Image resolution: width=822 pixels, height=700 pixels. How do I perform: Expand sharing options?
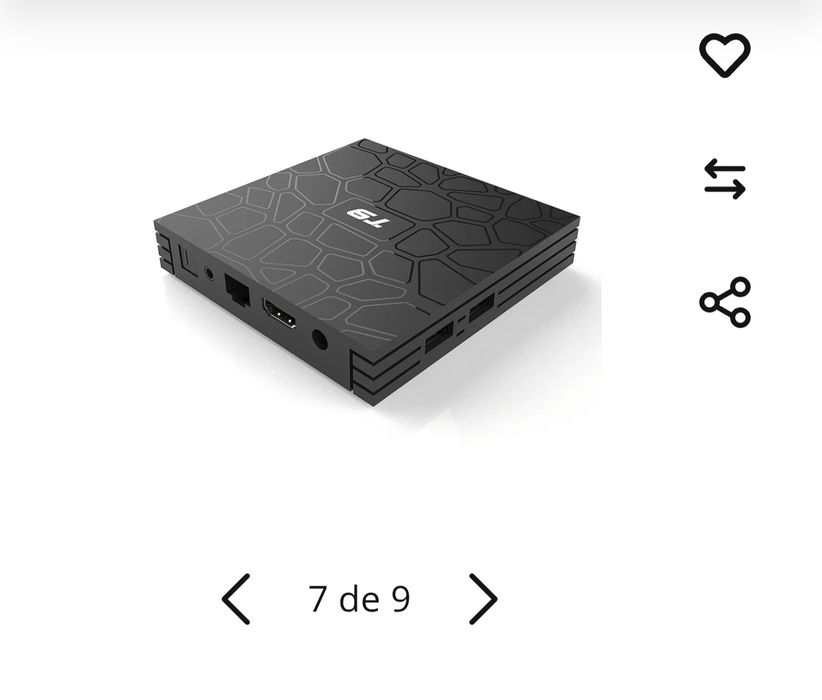pos(725,303)
